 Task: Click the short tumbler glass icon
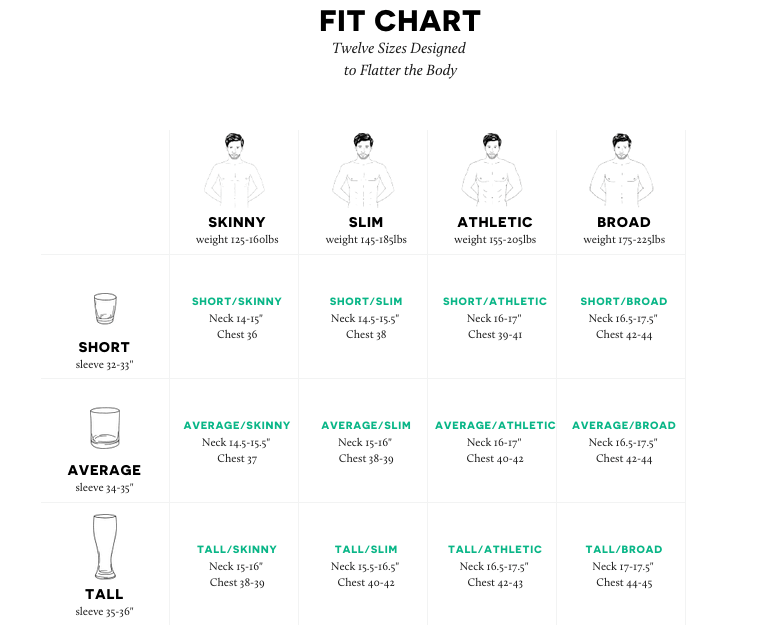105,309
